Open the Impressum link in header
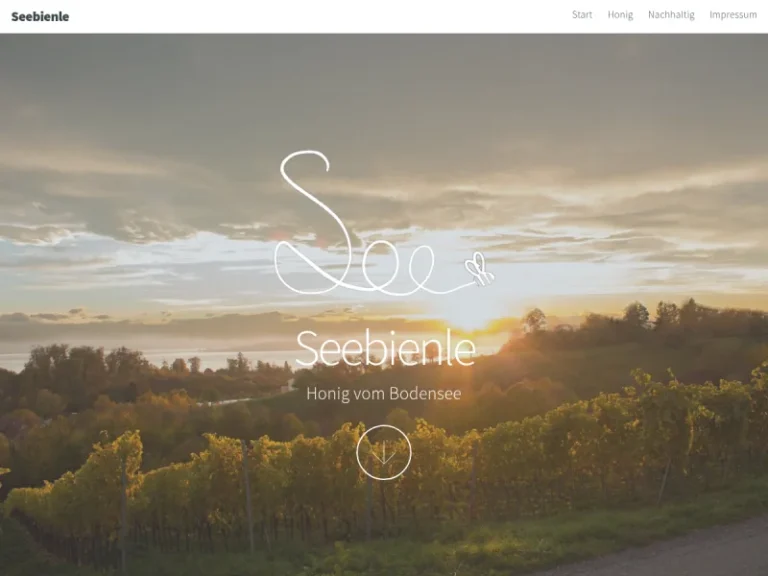 click(733, 15)
